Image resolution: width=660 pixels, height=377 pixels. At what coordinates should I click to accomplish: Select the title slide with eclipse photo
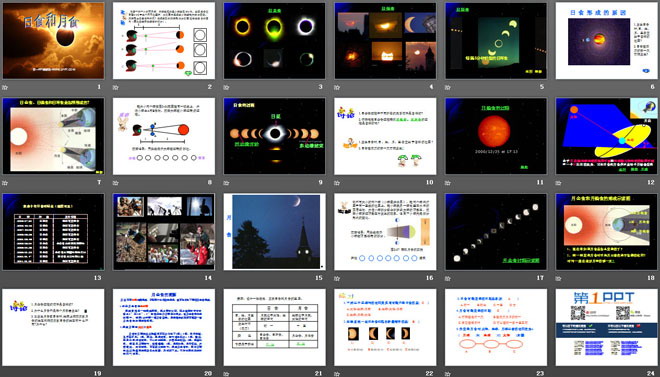click(53, 41)
